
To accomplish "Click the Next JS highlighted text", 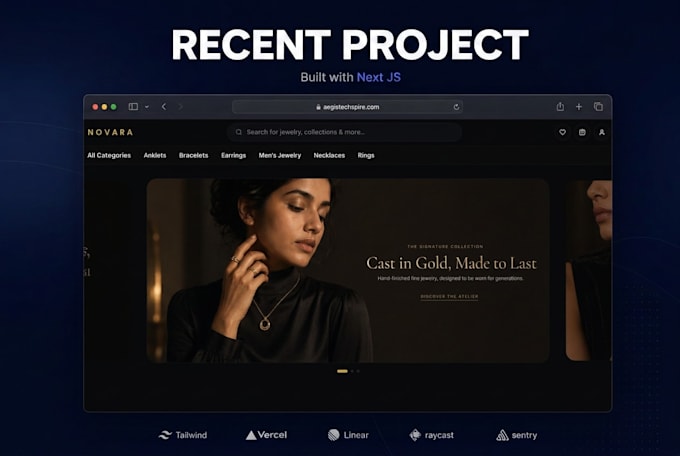I will [x=379, y=77].
